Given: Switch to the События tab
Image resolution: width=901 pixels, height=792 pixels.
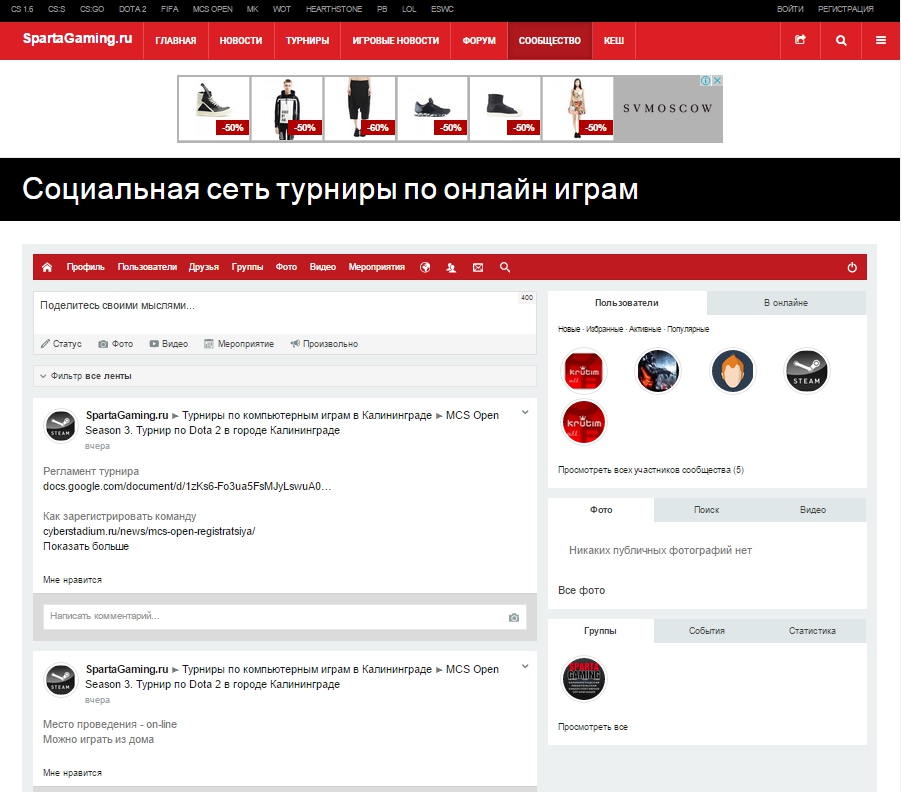Looking at the screenshot, I should point(707,631).
